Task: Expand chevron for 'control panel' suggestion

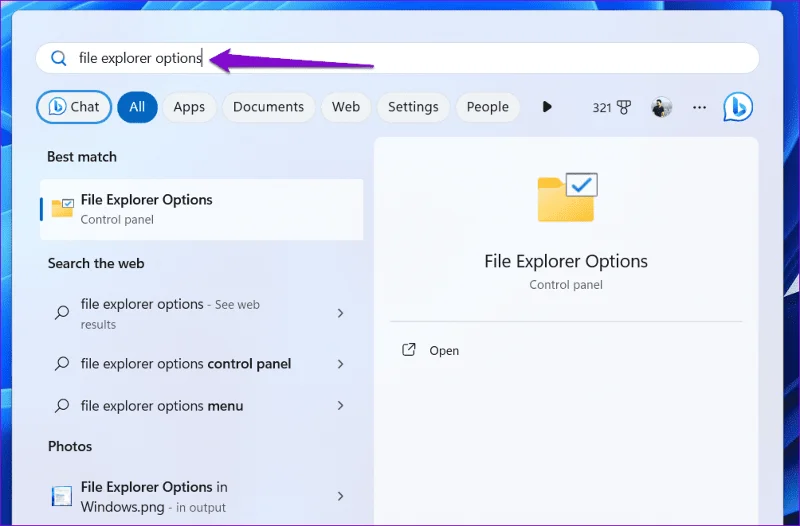Action: (x=340, y=364)
